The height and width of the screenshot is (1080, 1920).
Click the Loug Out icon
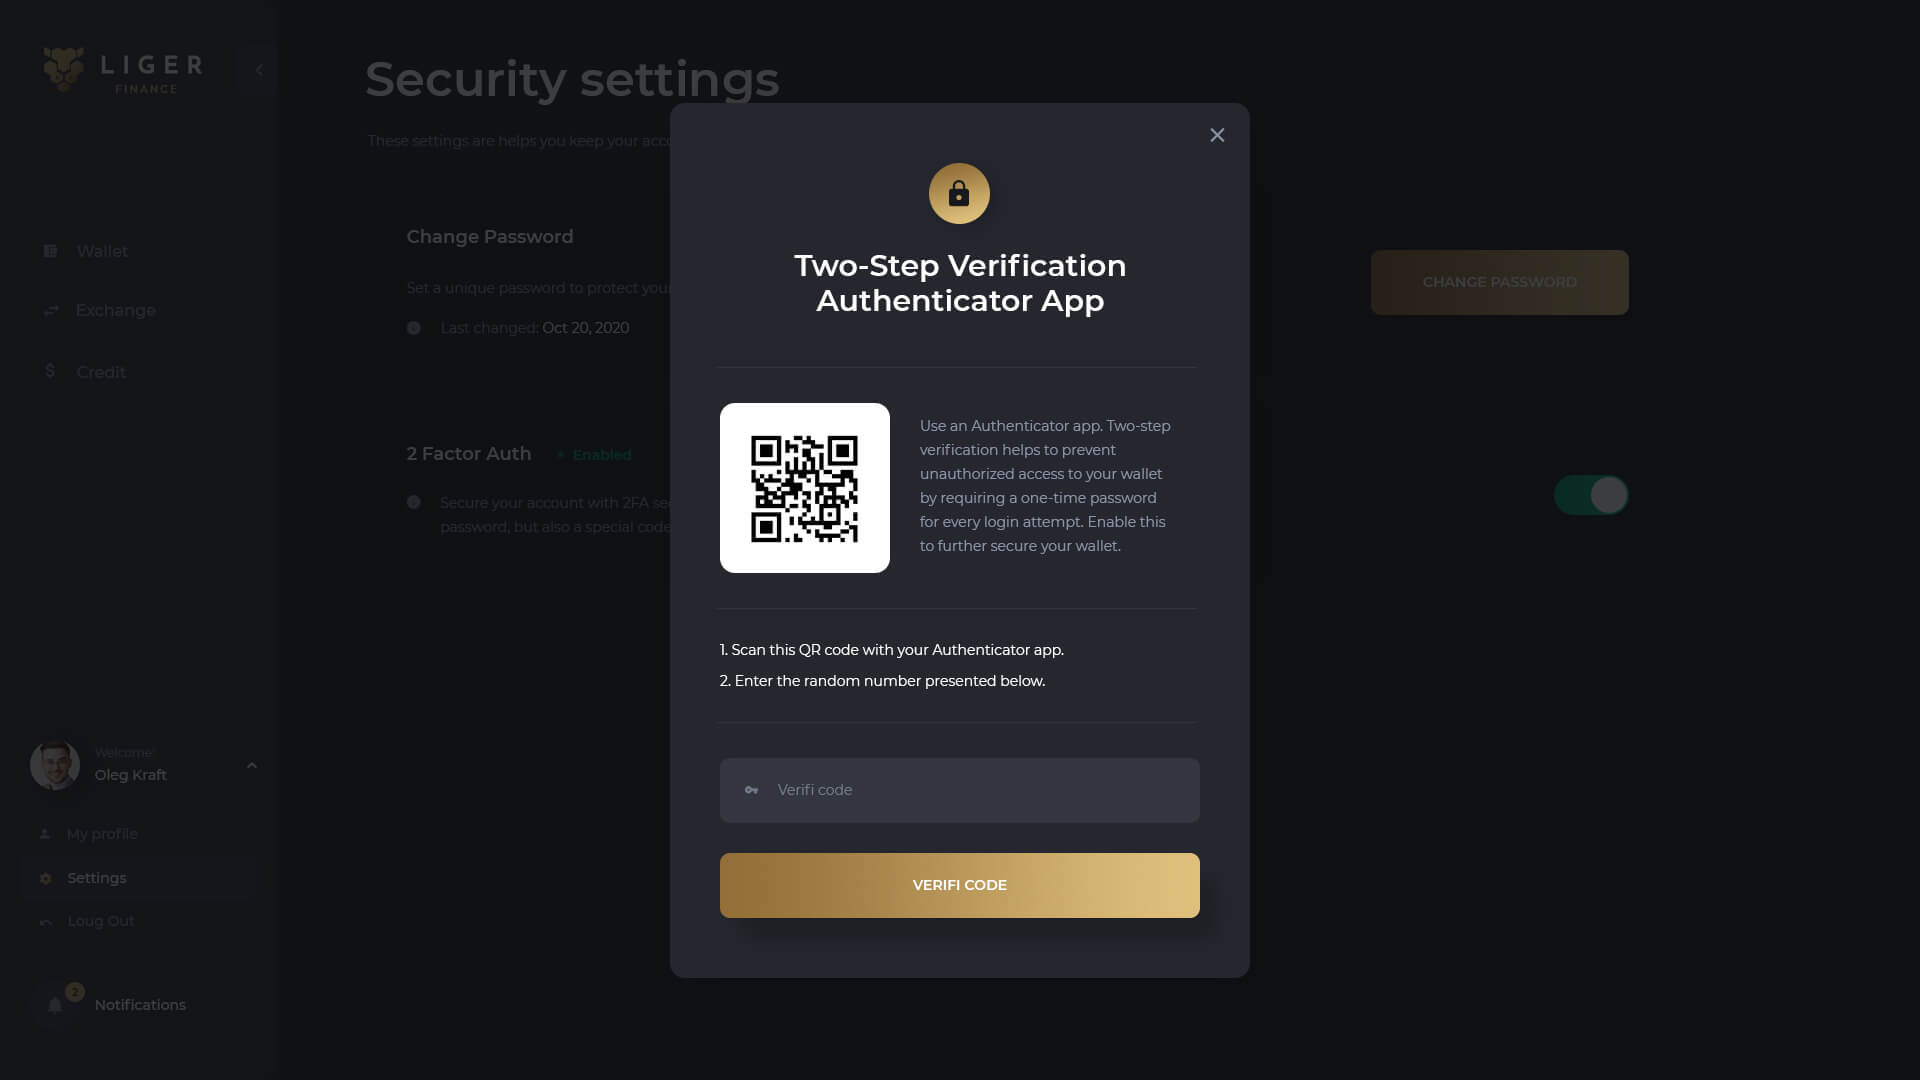46,920
